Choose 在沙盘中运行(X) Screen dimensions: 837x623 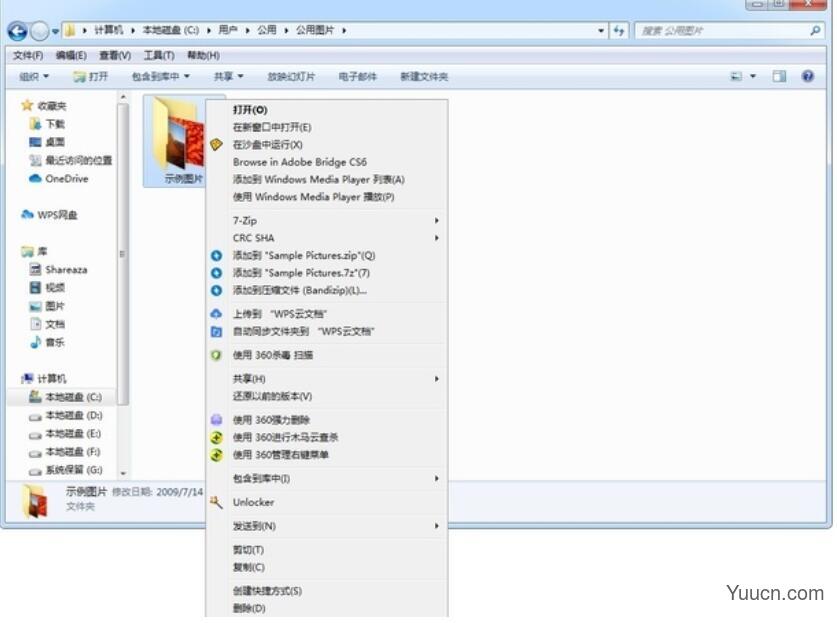click(327, 145)
